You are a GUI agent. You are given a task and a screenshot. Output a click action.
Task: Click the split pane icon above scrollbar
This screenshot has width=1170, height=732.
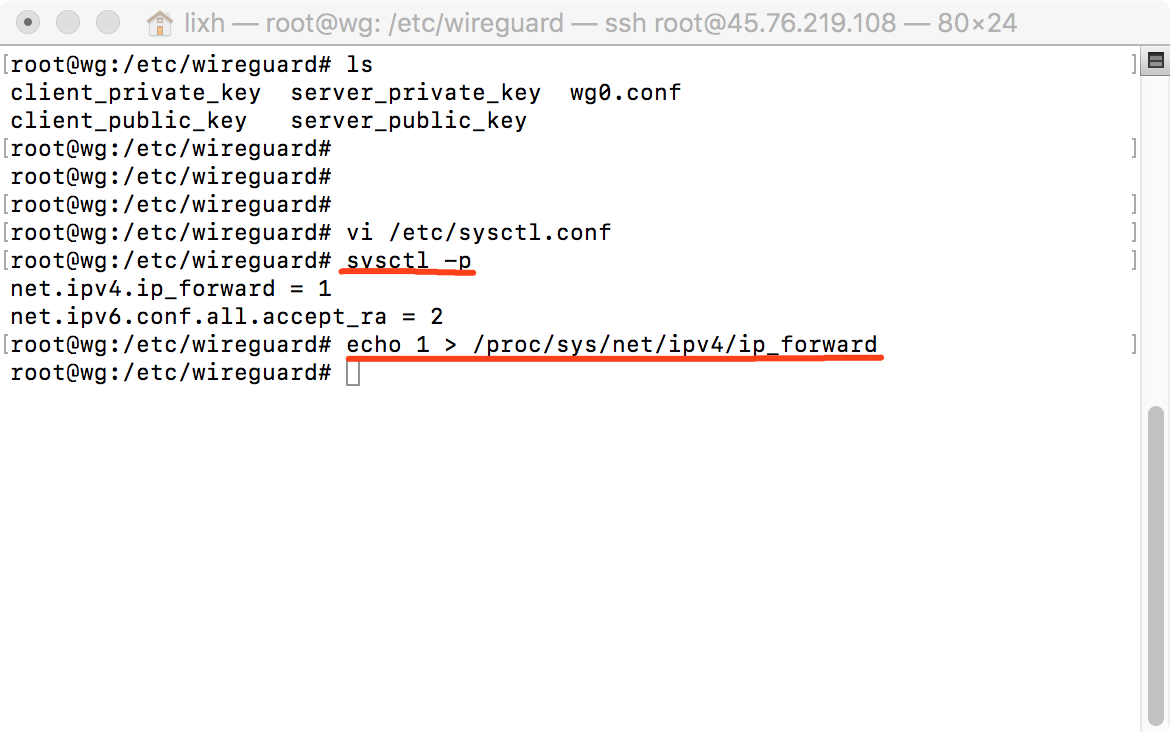tap(1156, 61)
